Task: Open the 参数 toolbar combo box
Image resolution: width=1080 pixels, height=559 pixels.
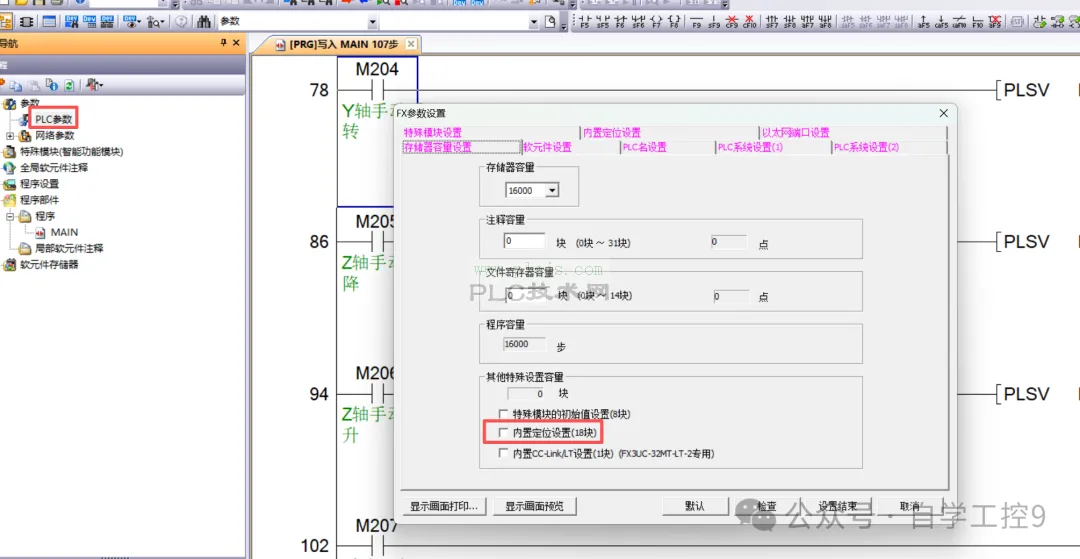Action: click(373, 22)
